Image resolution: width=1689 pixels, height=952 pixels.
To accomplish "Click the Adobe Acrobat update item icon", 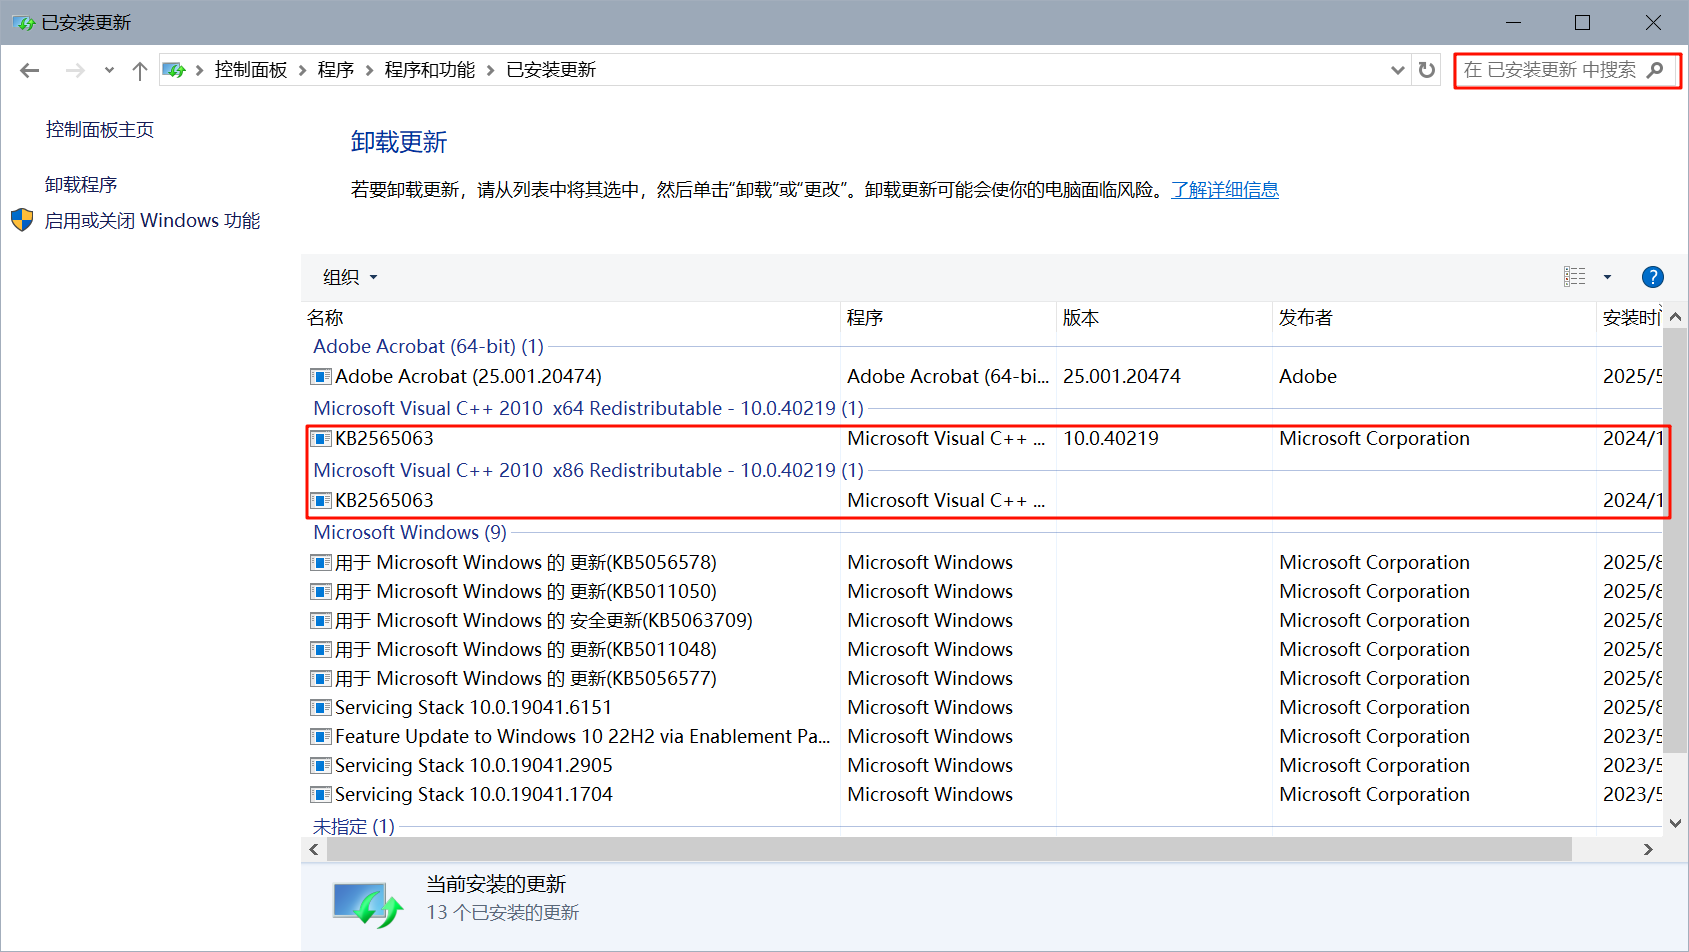I will point(321,377).
